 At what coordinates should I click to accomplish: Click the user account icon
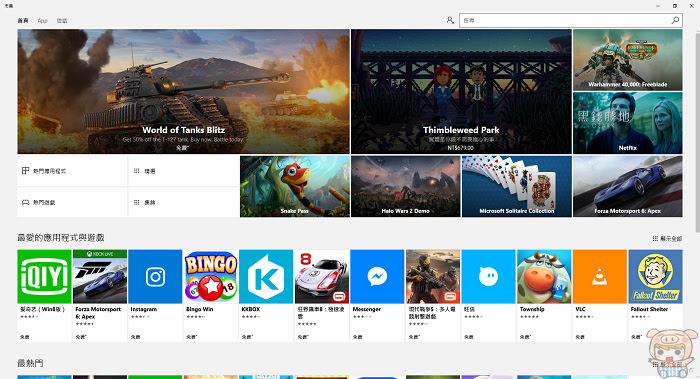(x=450, y=20)
